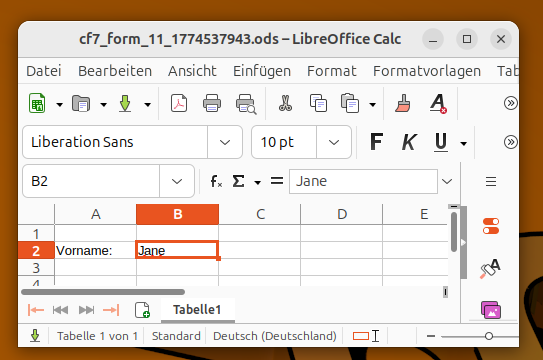Open the sidebar settings hamburger menu
Viewport: 543px width, 360px height.
click(x=491, y=181)
